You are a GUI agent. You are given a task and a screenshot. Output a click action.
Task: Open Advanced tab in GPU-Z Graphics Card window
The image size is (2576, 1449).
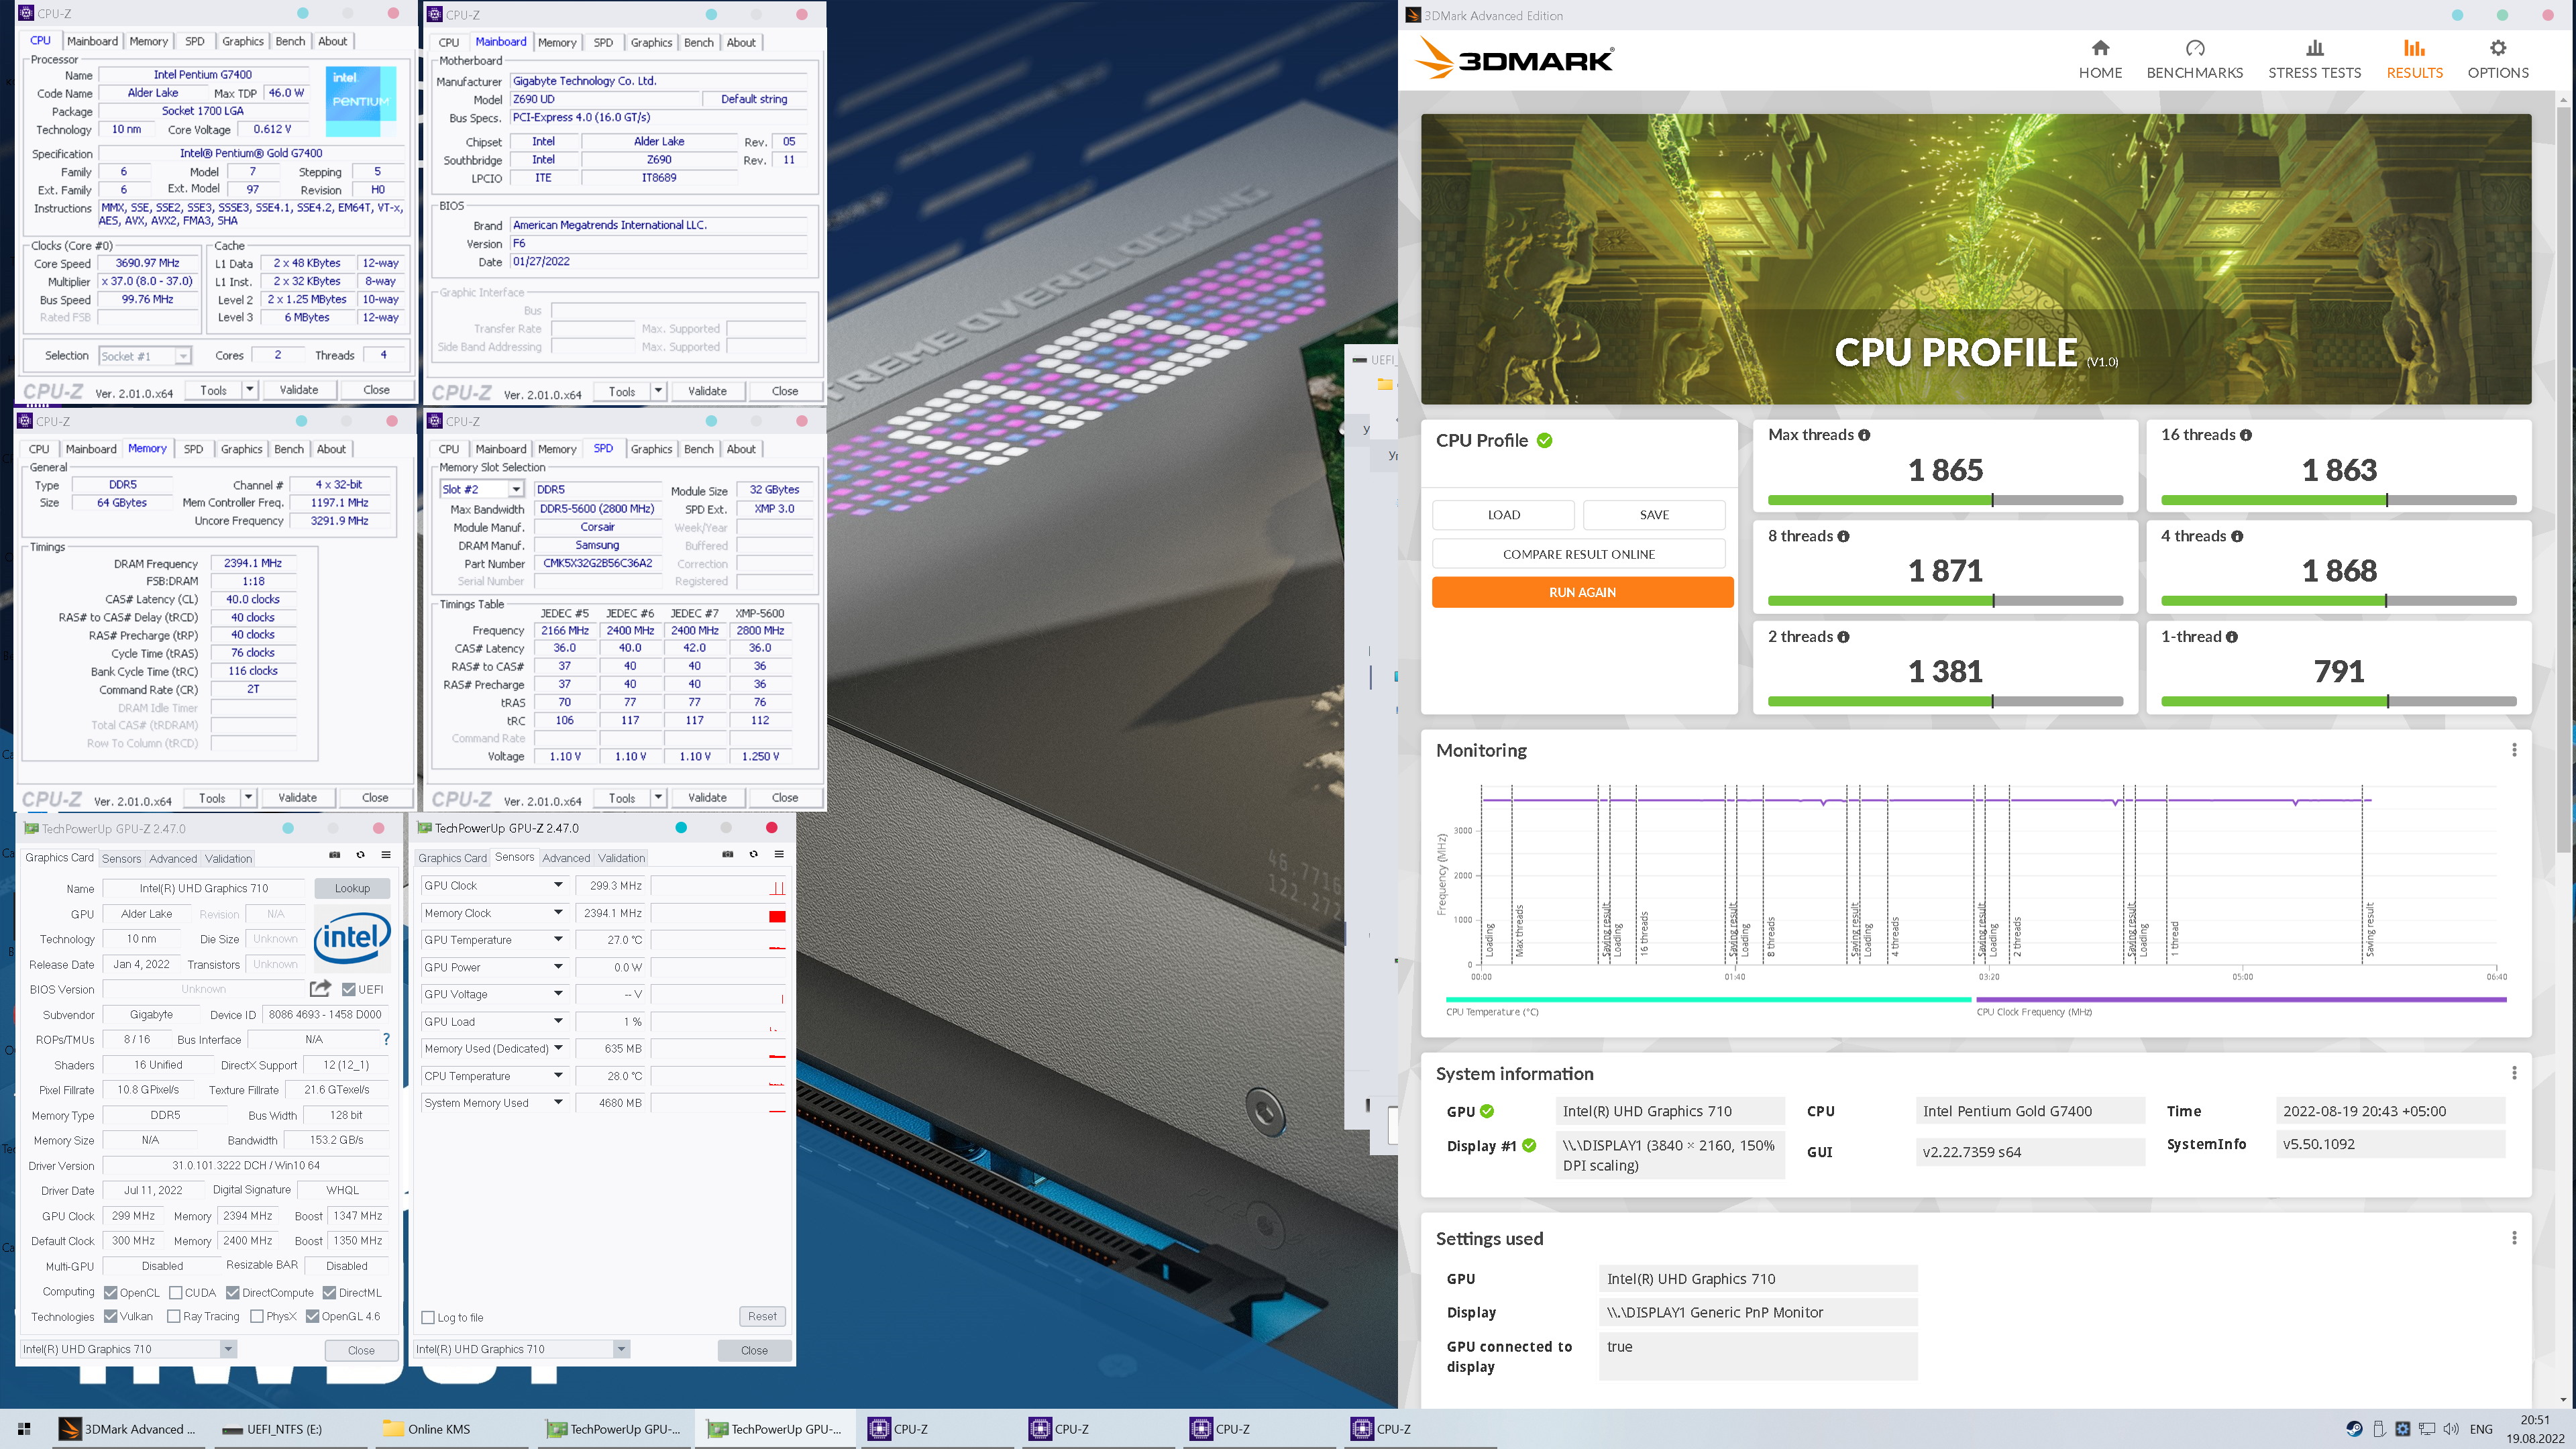click(173, 858)
